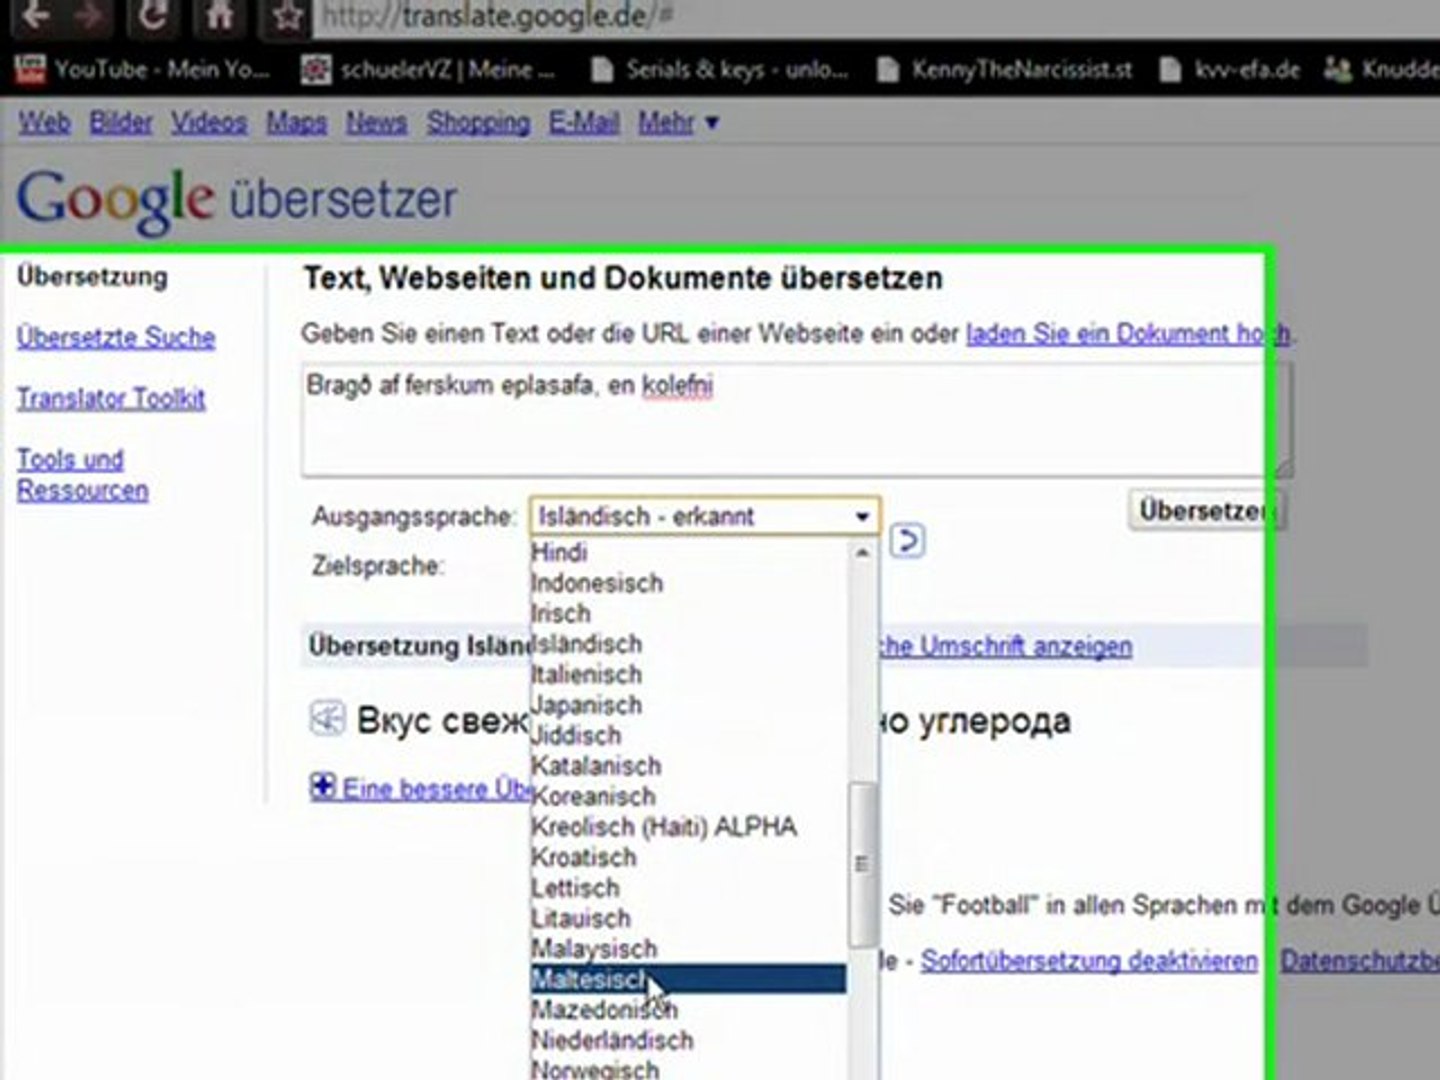Click the 'Eine bessere Üb…' suggestion link
The width and height of the screenshot is (1440, 1080).
pyautogui.click(x=435, y=788)
